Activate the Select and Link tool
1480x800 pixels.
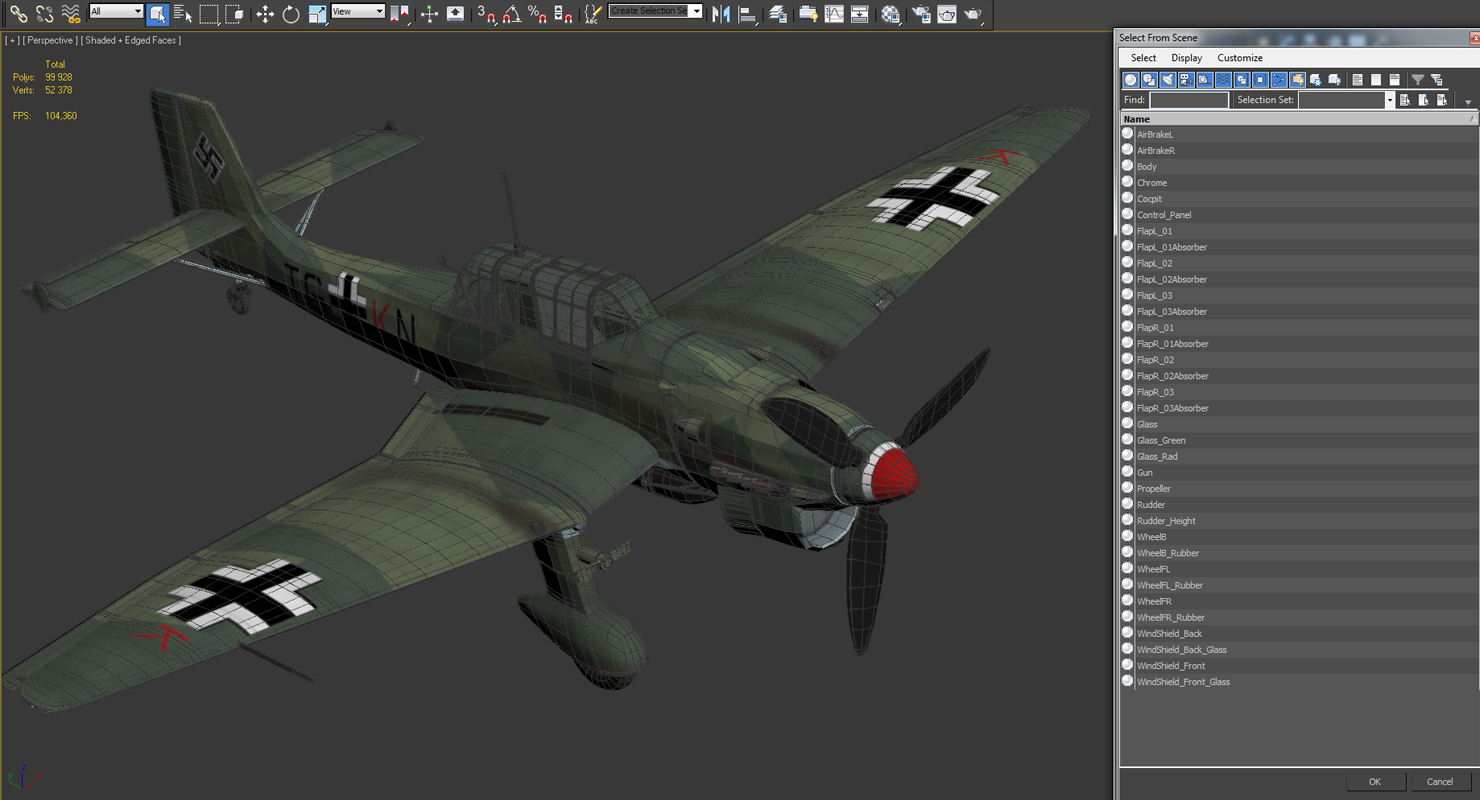pyautogui.click(x=18, y=14)
